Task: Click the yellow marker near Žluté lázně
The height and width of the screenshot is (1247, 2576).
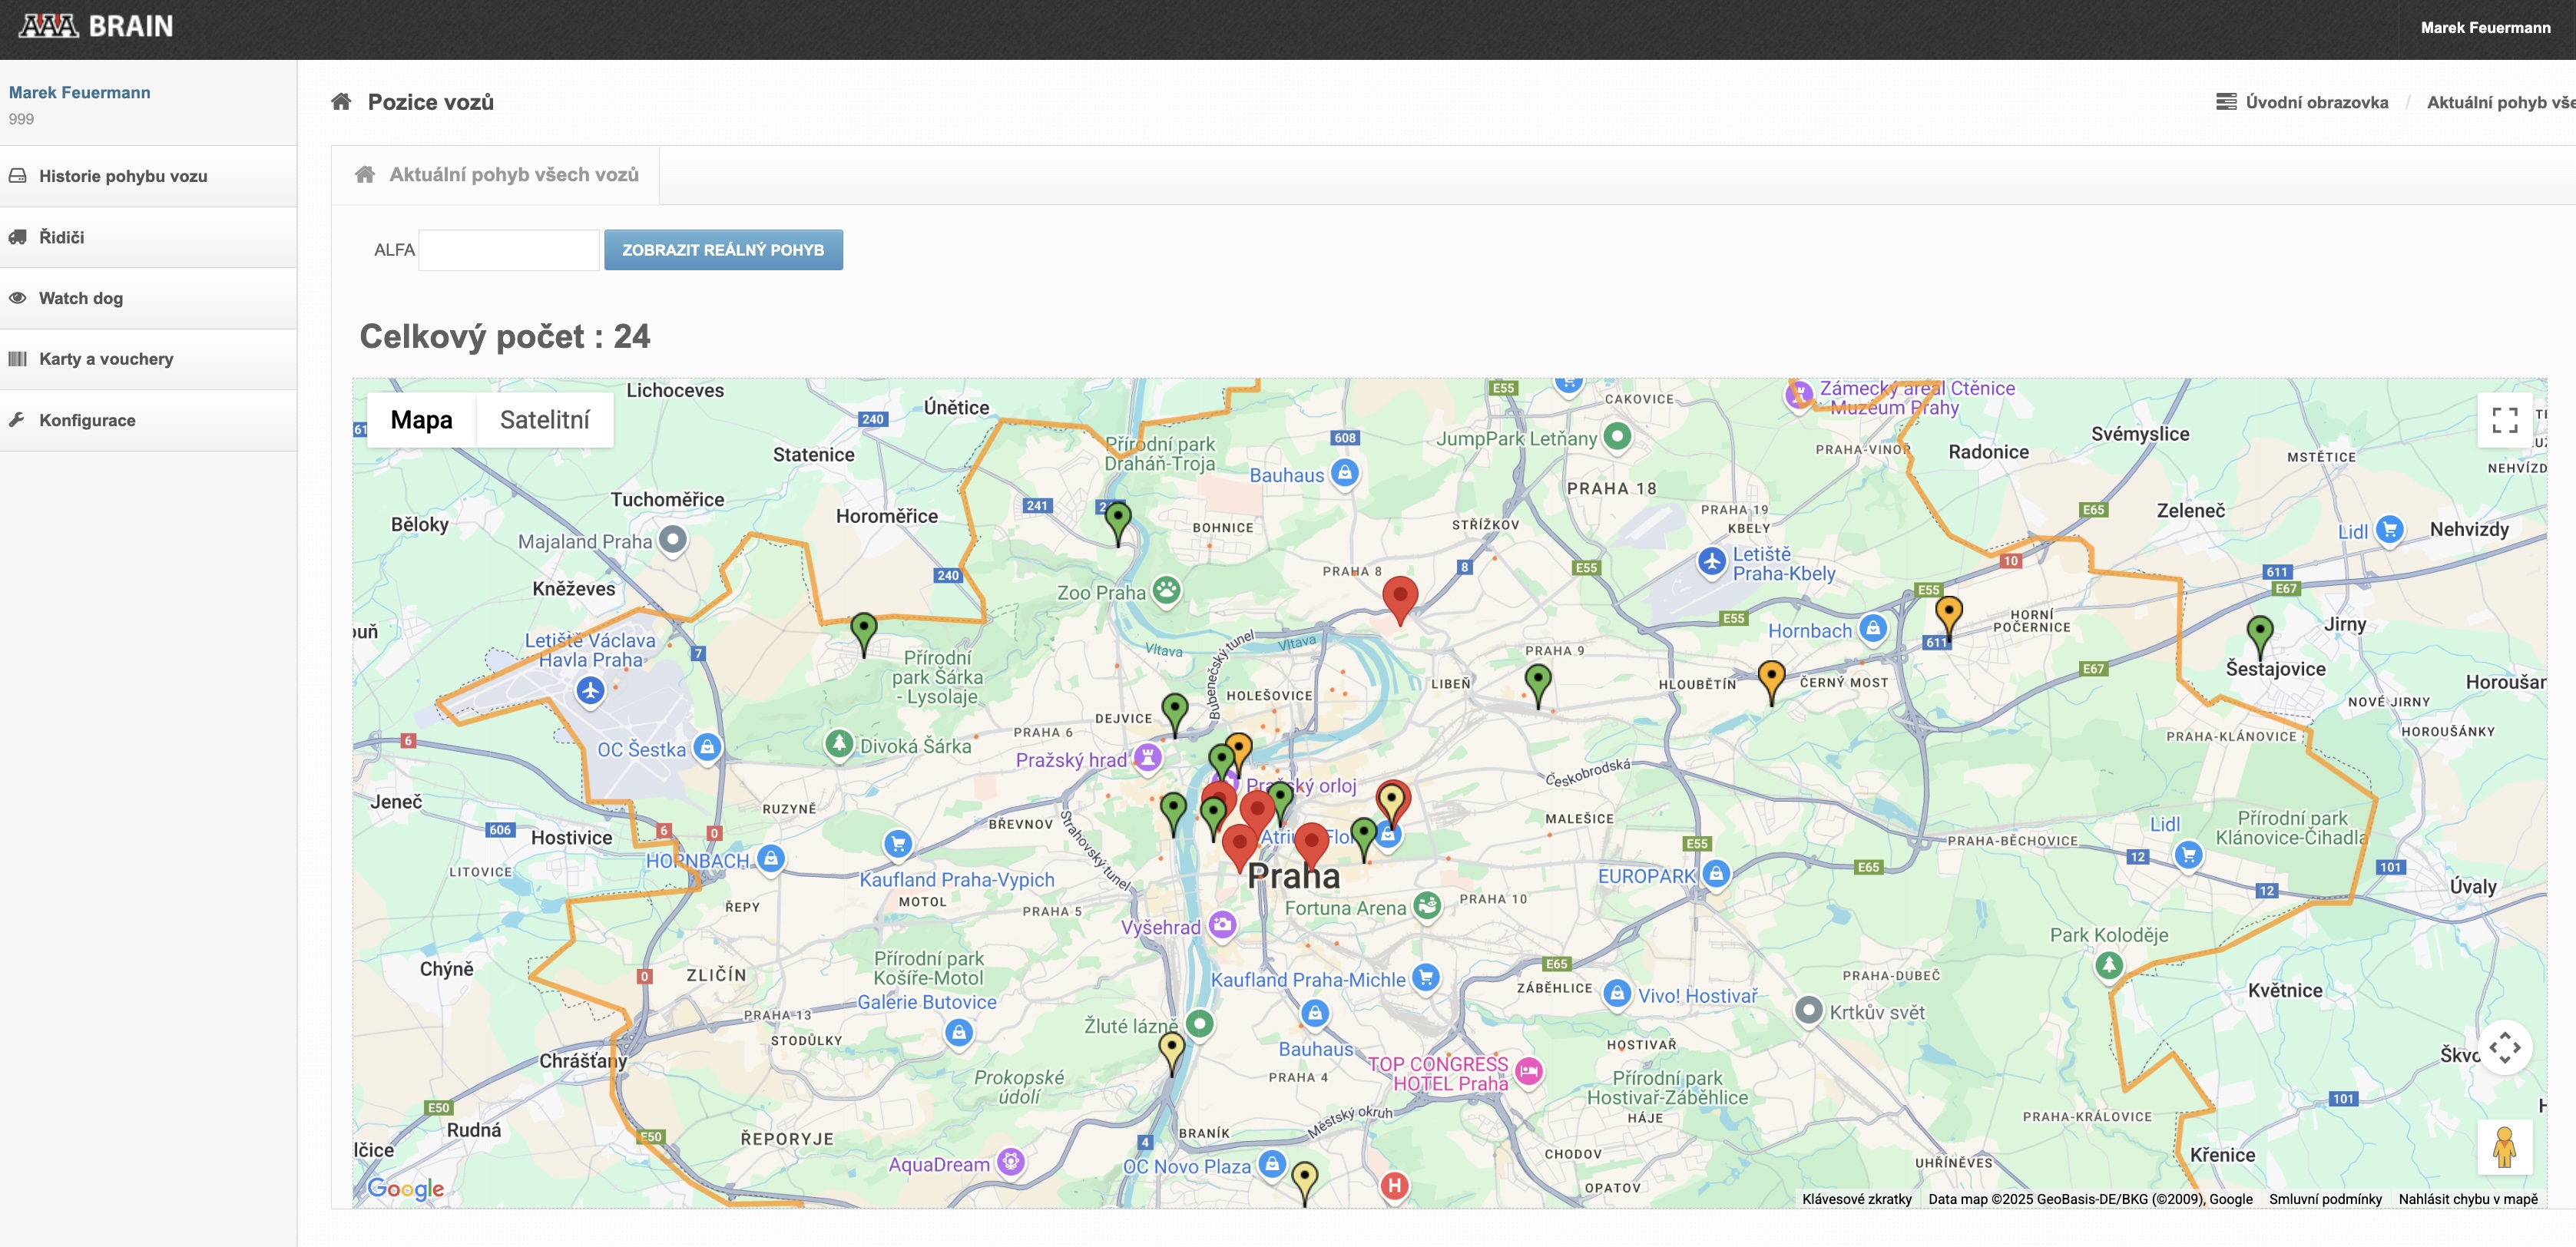Action: click(x=1171, y=1054)
